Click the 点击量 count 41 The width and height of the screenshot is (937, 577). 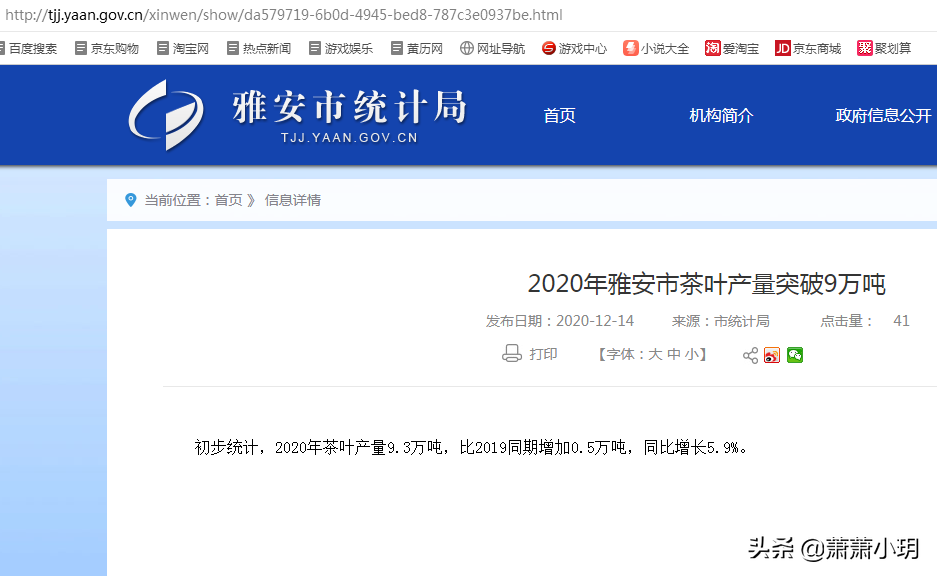(901, 321)
